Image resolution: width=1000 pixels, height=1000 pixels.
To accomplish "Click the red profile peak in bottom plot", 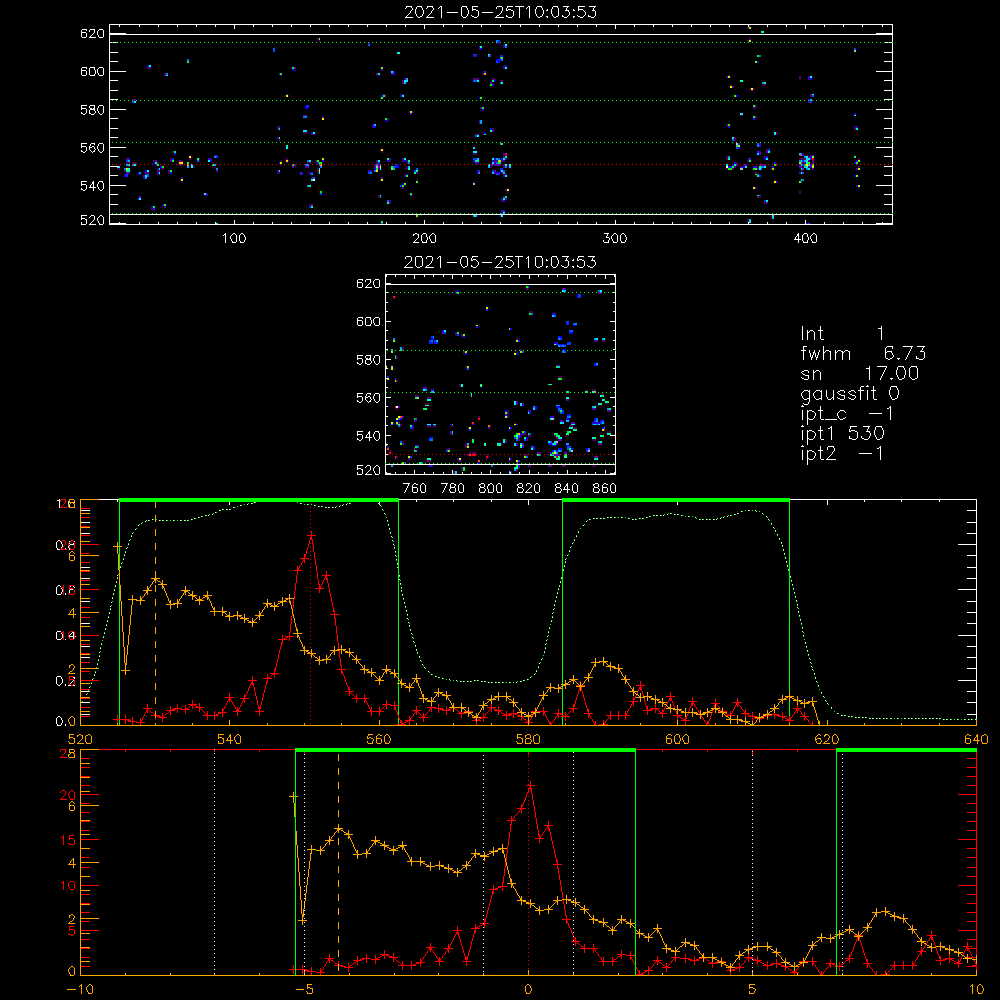I will click(x=530, y=786).
